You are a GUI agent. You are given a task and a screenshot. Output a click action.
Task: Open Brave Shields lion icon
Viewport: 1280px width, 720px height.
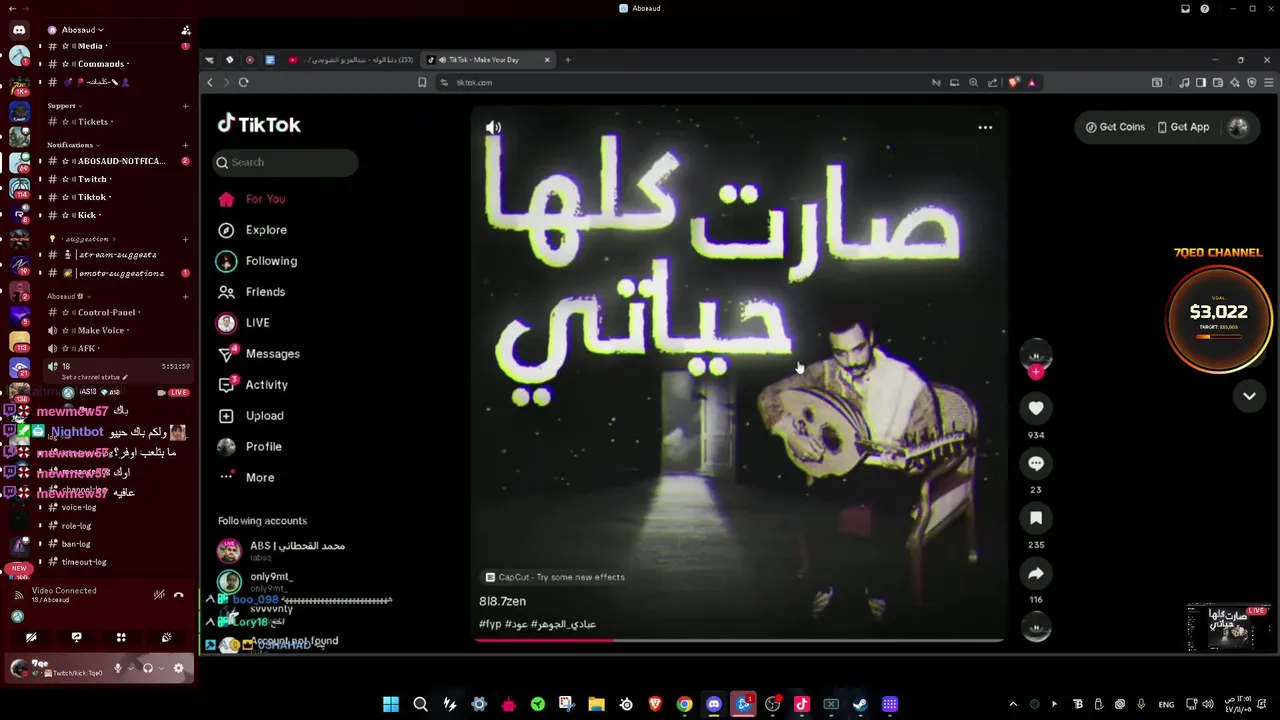pos(1013,83)
